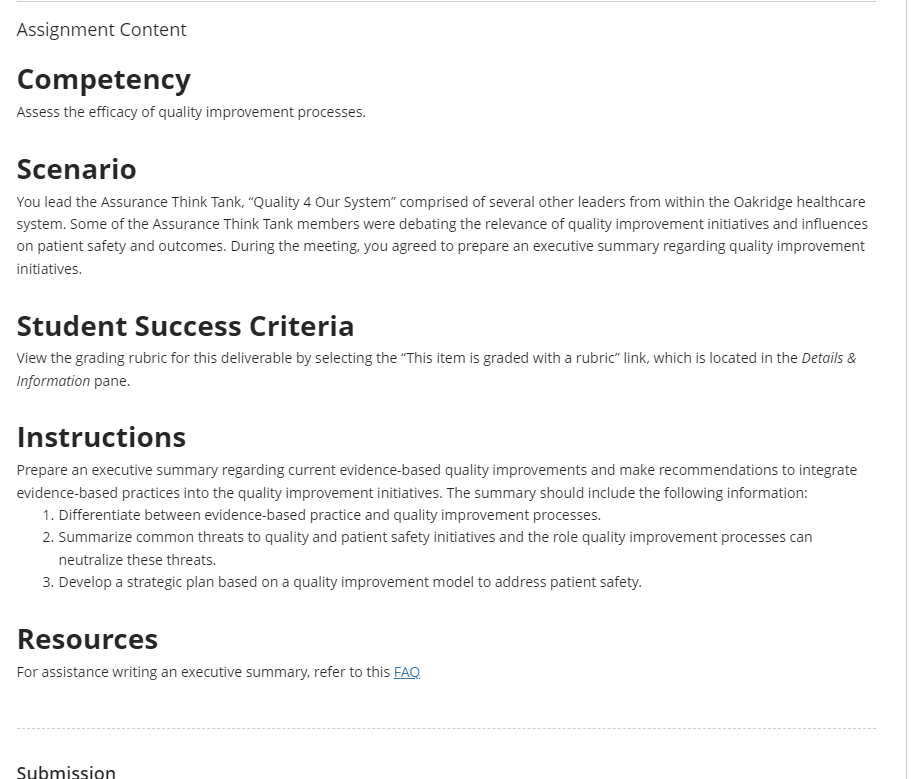The height and width of the screenshot is (779, 911).
Task: Click the dashed divider above Submission
Action: tap(446, 728)
